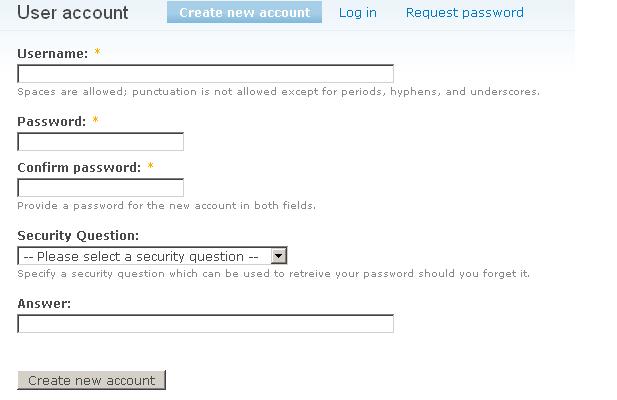Click the Confirm password input box
Image resolution: width=617 pixels, height=400 pixels.
(x=100, y=188)
